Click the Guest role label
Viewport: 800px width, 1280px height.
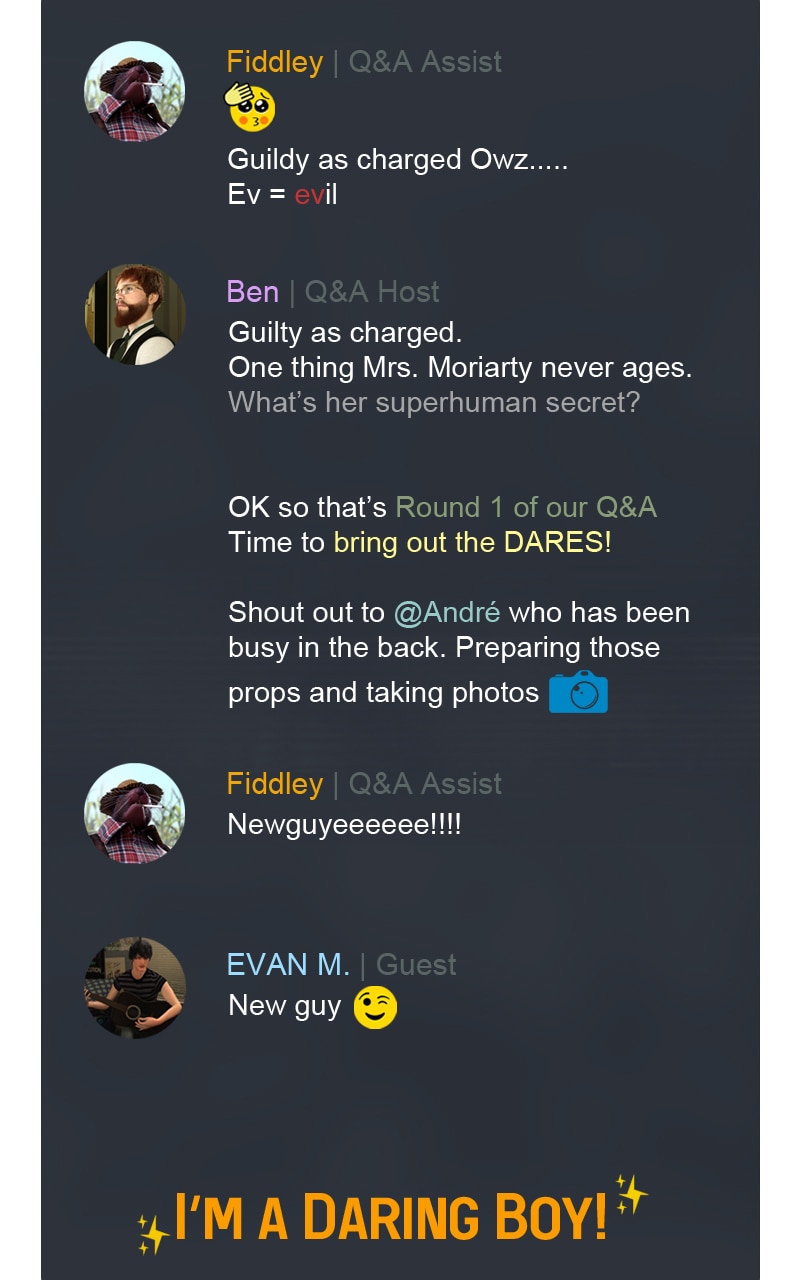(416, 965)
